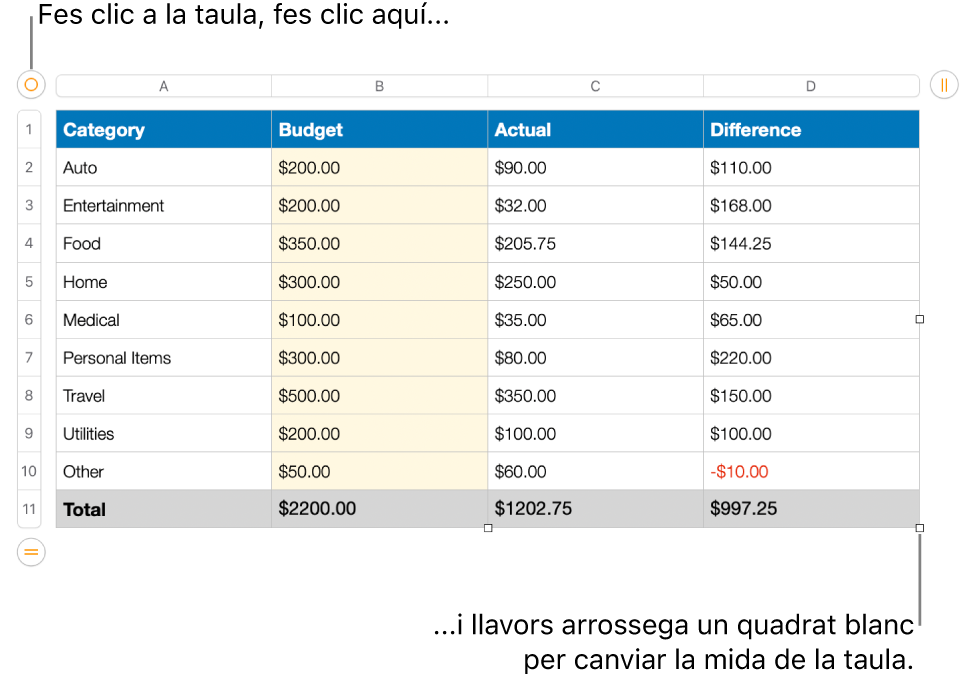This screenshot has width=971, height=678.
Task: Click the $350.00 Food budget cell
Action: tap(380, 243)
